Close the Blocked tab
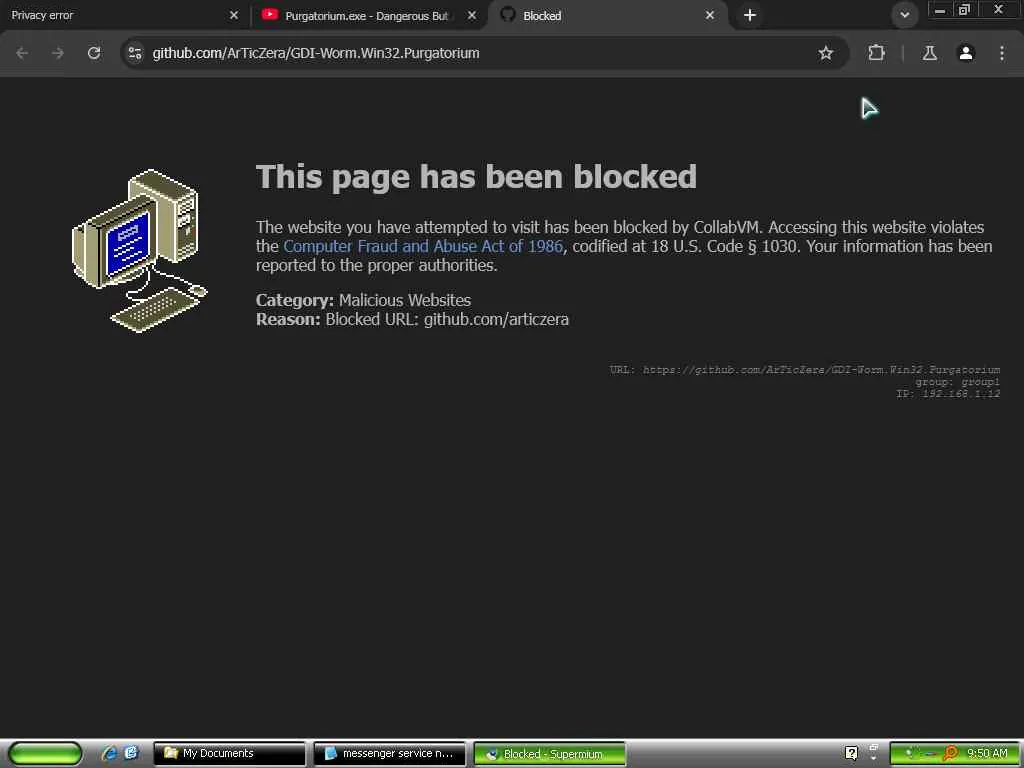 (710, 15)
